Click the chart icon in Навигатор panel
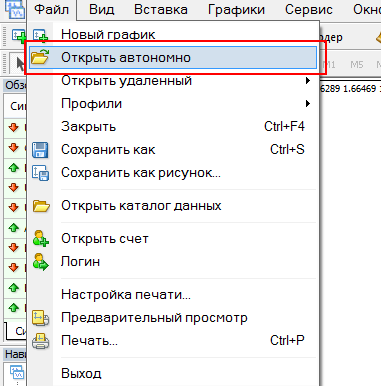Viewport: 381px width, 386px height. coord(16,373)
